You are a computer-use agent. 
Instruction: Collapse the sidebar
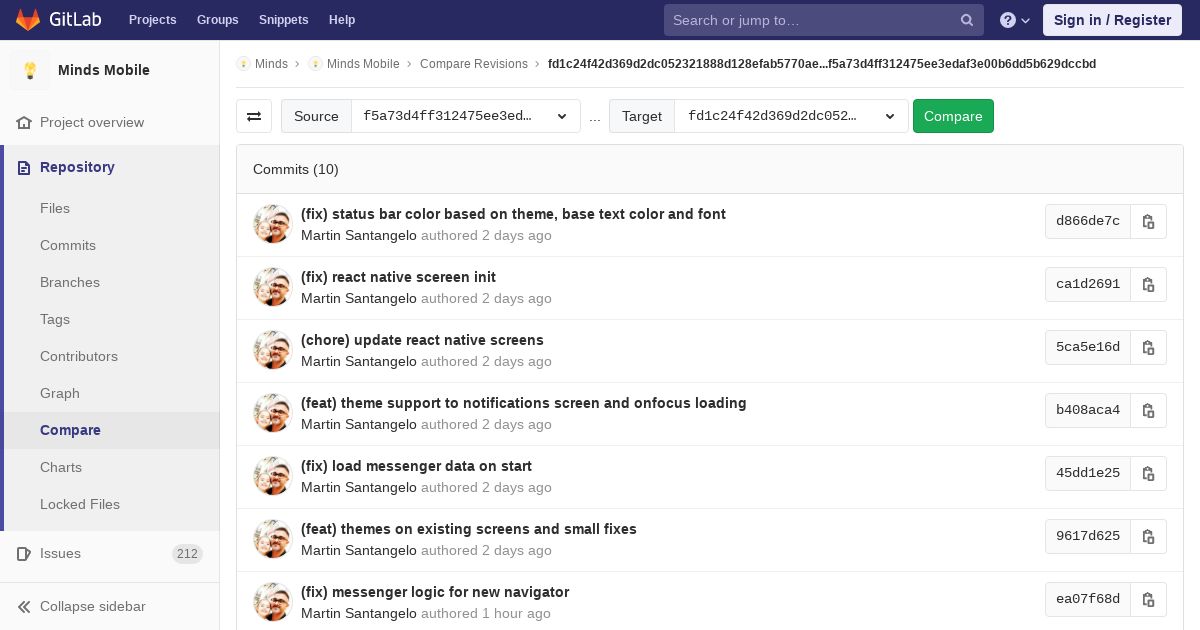click(x=92, y=606)
